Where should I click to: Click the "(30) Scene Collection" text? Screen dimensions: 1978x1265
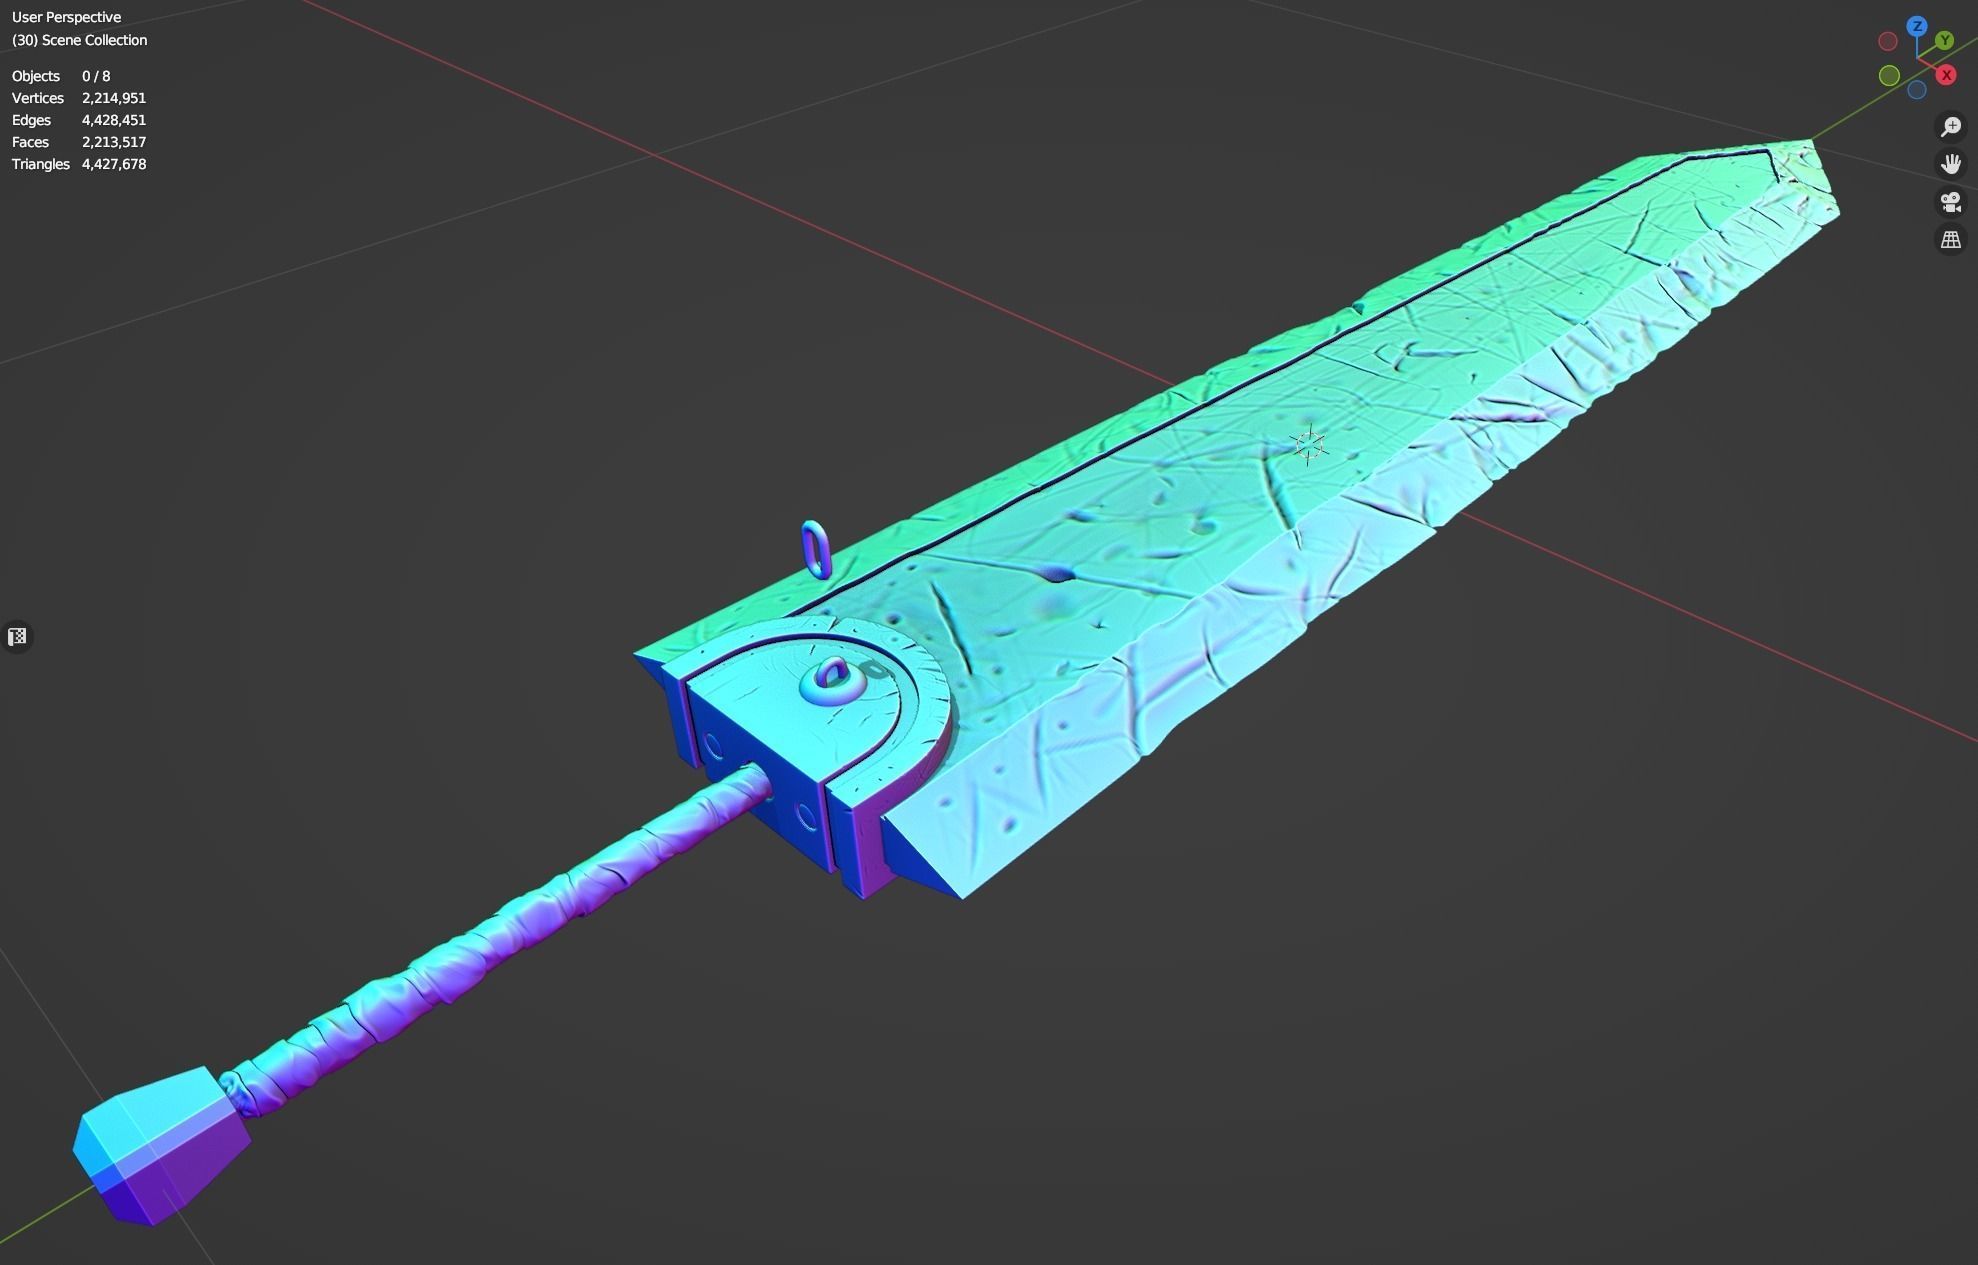pyautogui.click(x=79, y=40)
